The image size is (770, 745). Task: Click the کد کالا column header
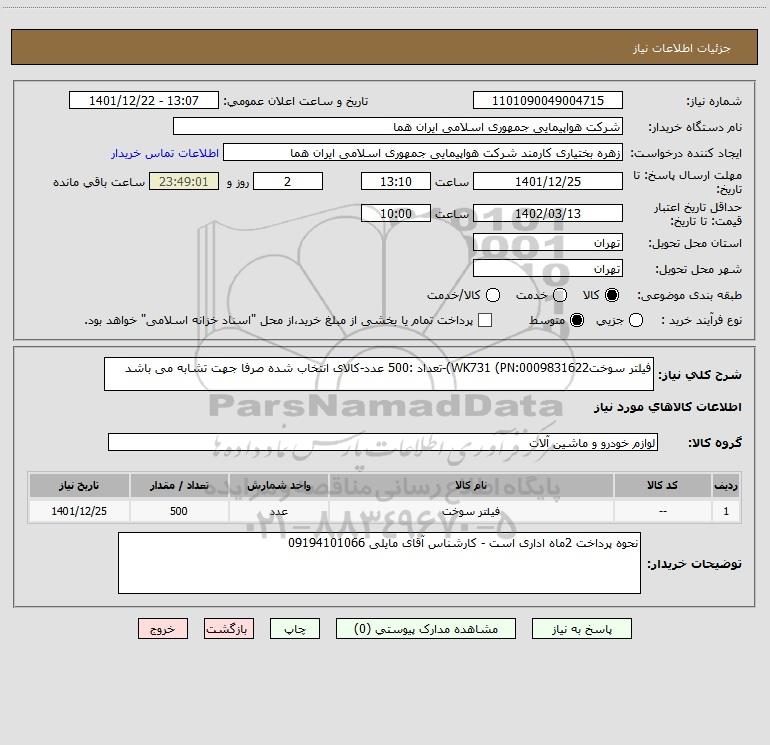(662, 486)
